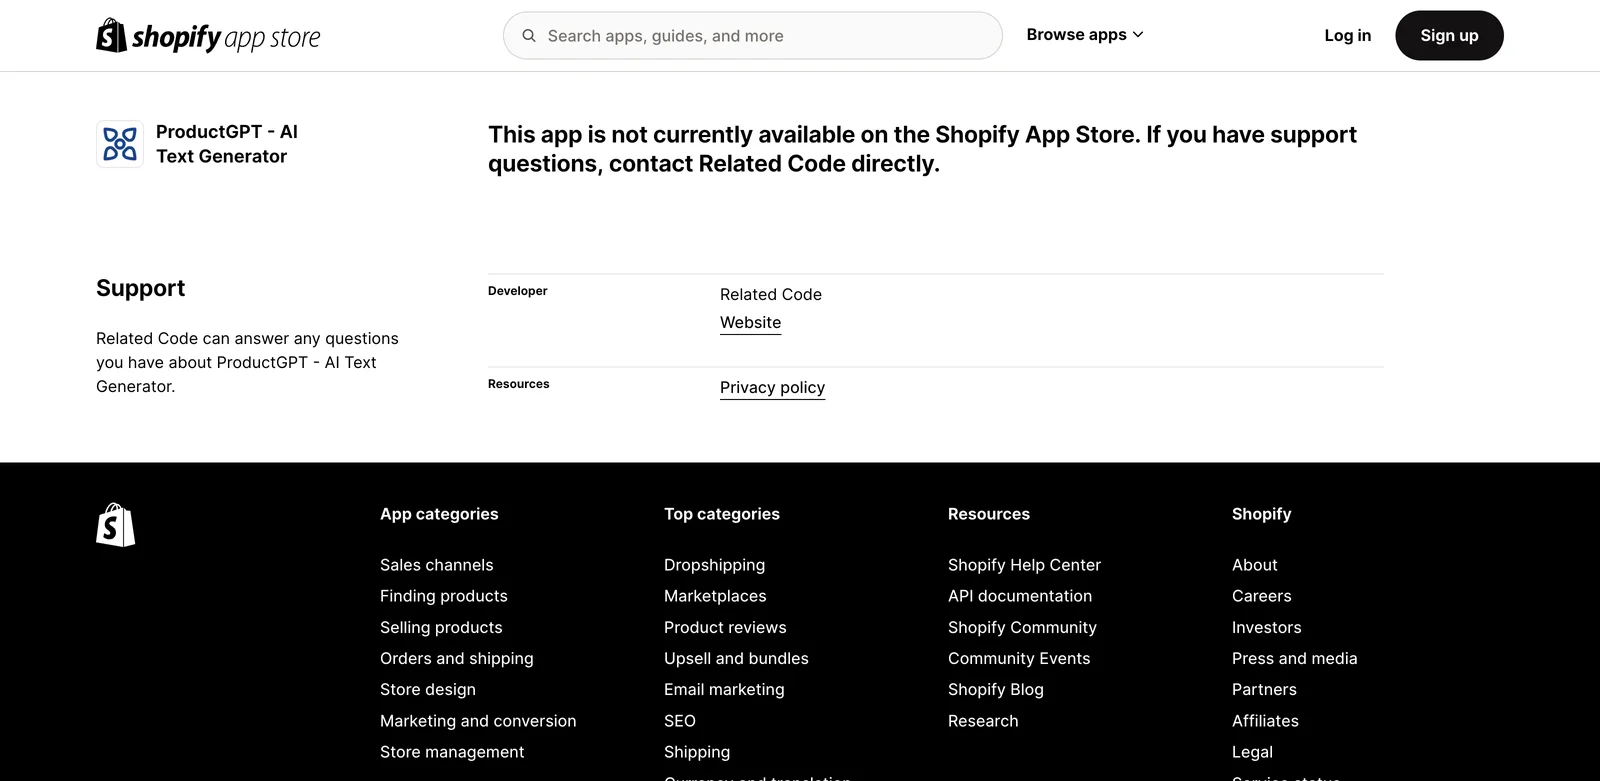This screenshot has width=1600, height=781.
Task: Open Product reviews top category
Action: tap(725, 628)
